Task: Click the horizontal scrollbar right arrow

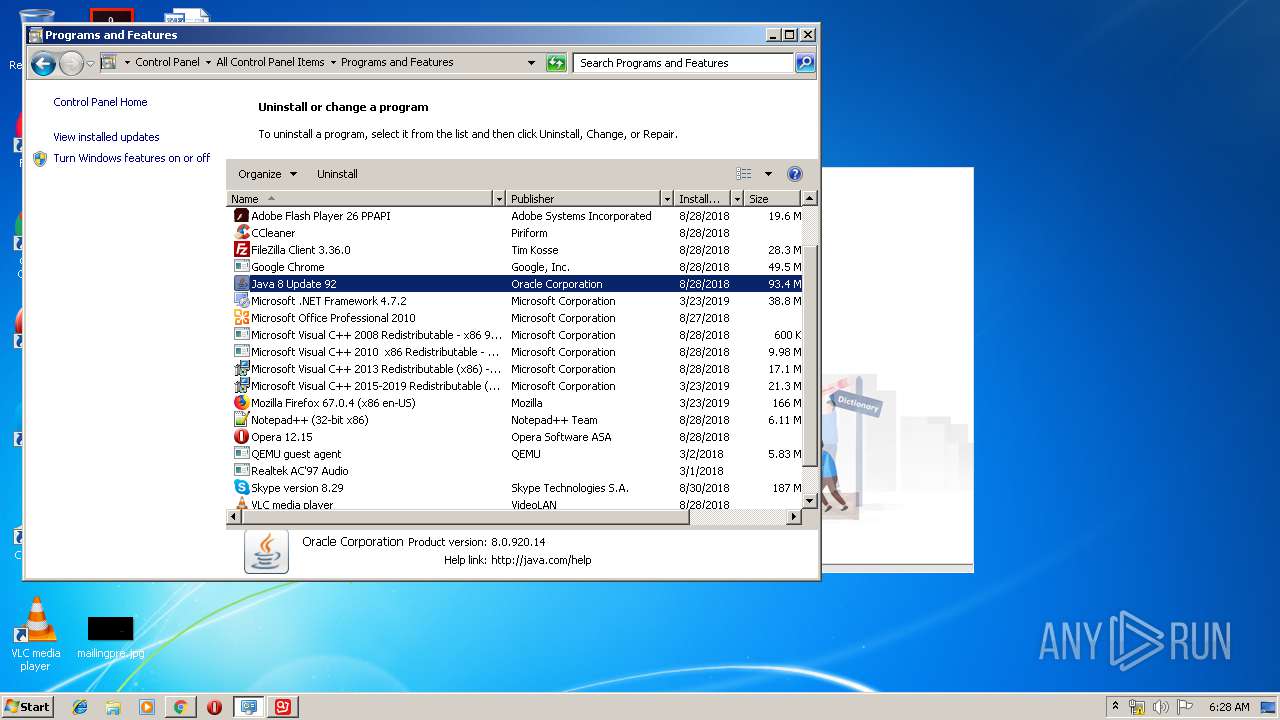Action: [794, 517]
